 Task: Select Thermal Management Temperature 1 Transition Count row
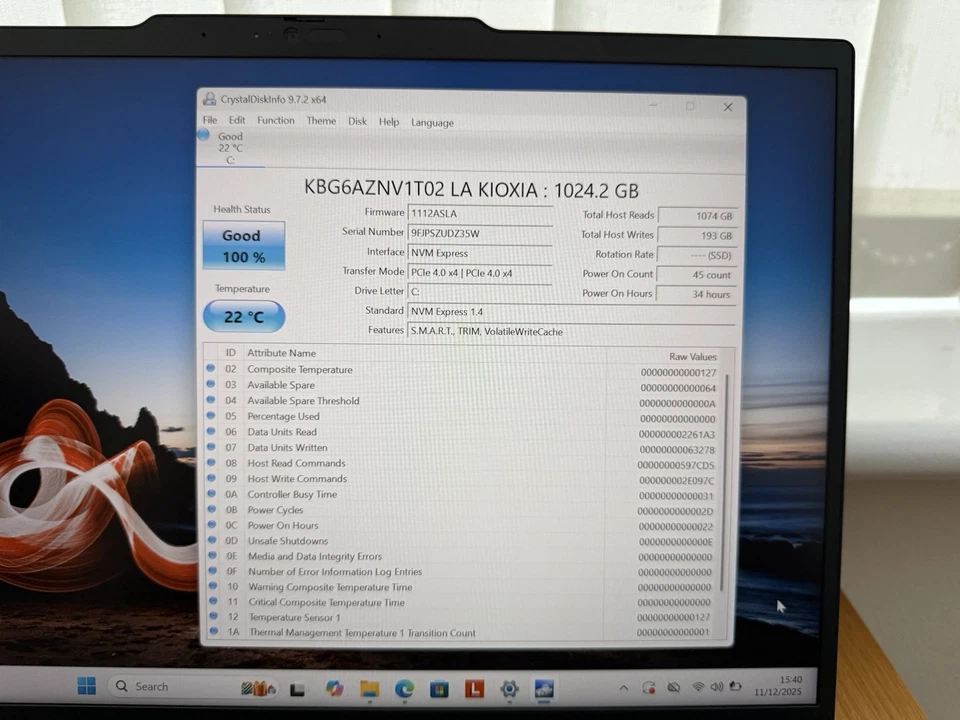(462, 632)
